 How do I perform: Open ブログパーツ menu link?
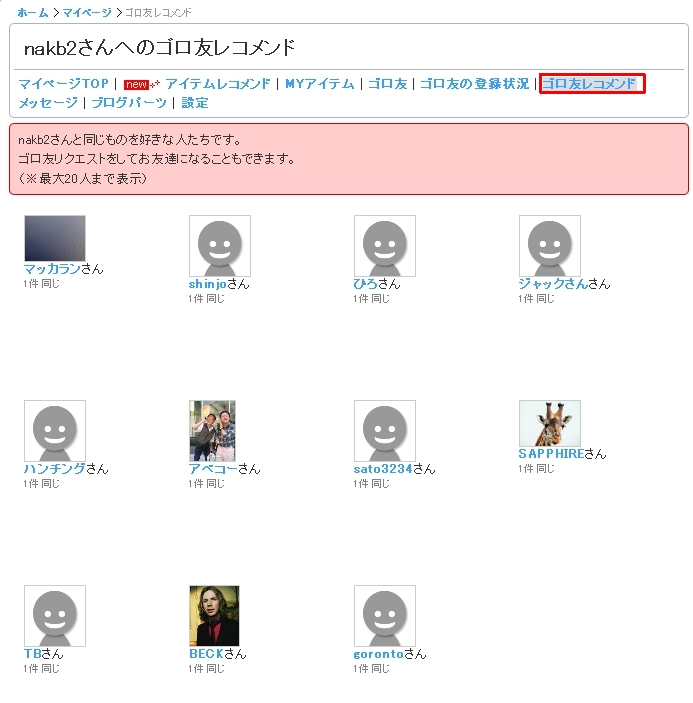pyautogui.click(x=129, y=103)
